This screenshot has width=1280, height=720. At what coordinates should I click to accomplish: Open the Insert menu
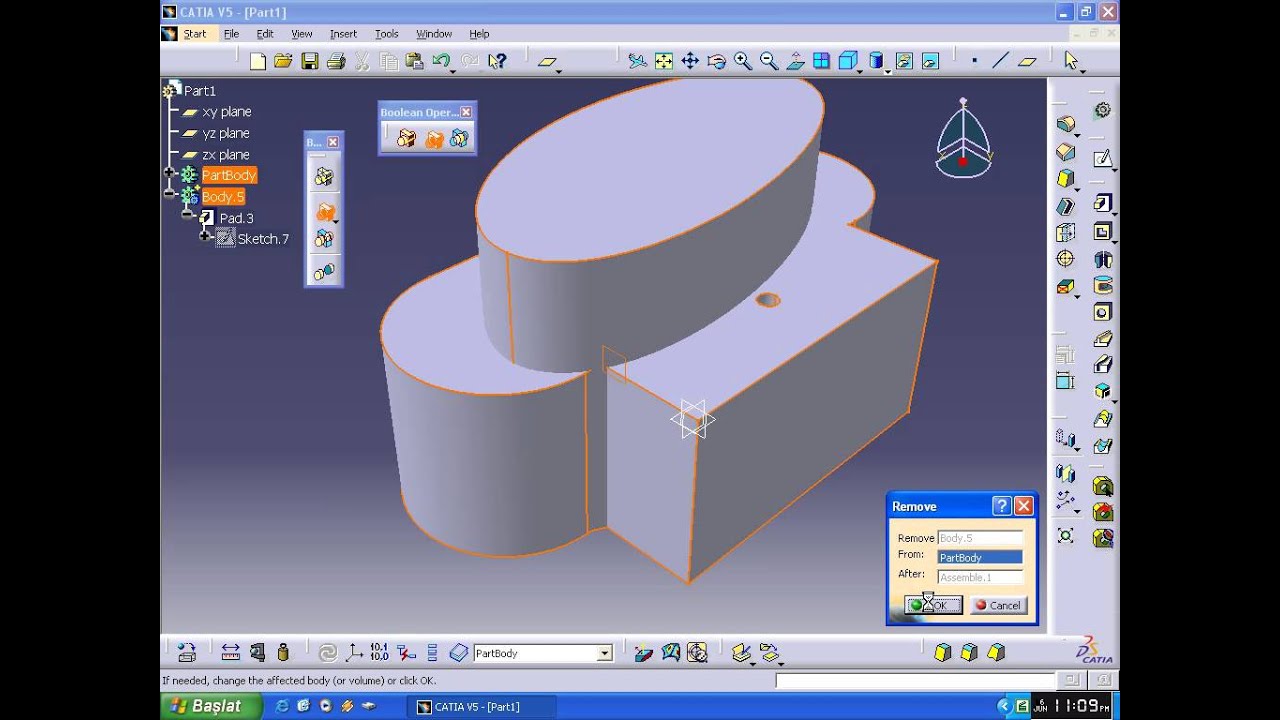point(343,34)
